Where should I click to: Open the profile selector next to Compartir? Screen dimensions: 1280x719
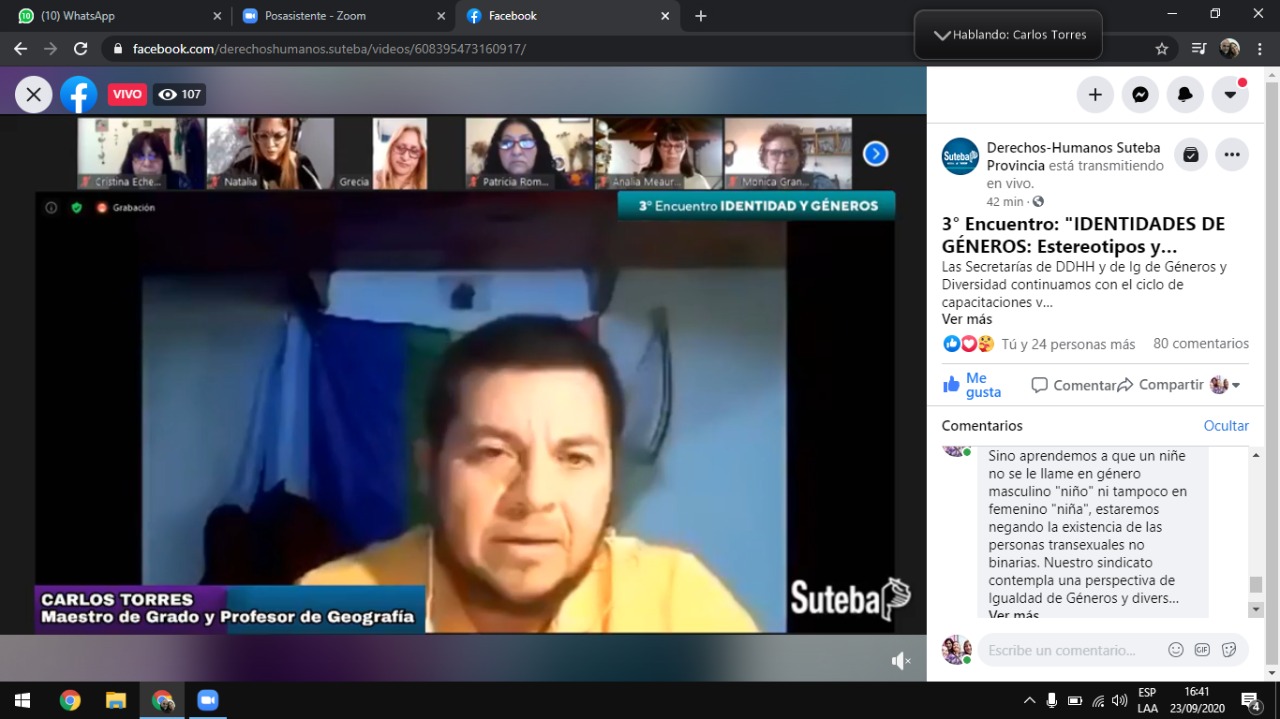(1225, 385)
